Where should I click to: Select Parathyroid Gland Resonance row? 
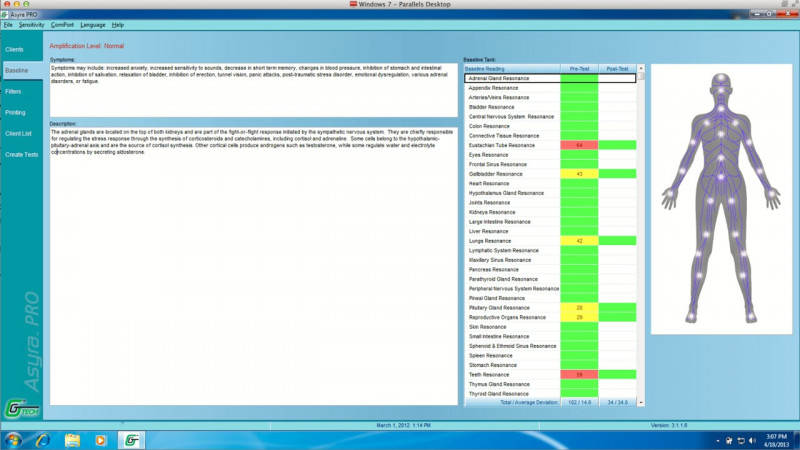click(550, 279)
